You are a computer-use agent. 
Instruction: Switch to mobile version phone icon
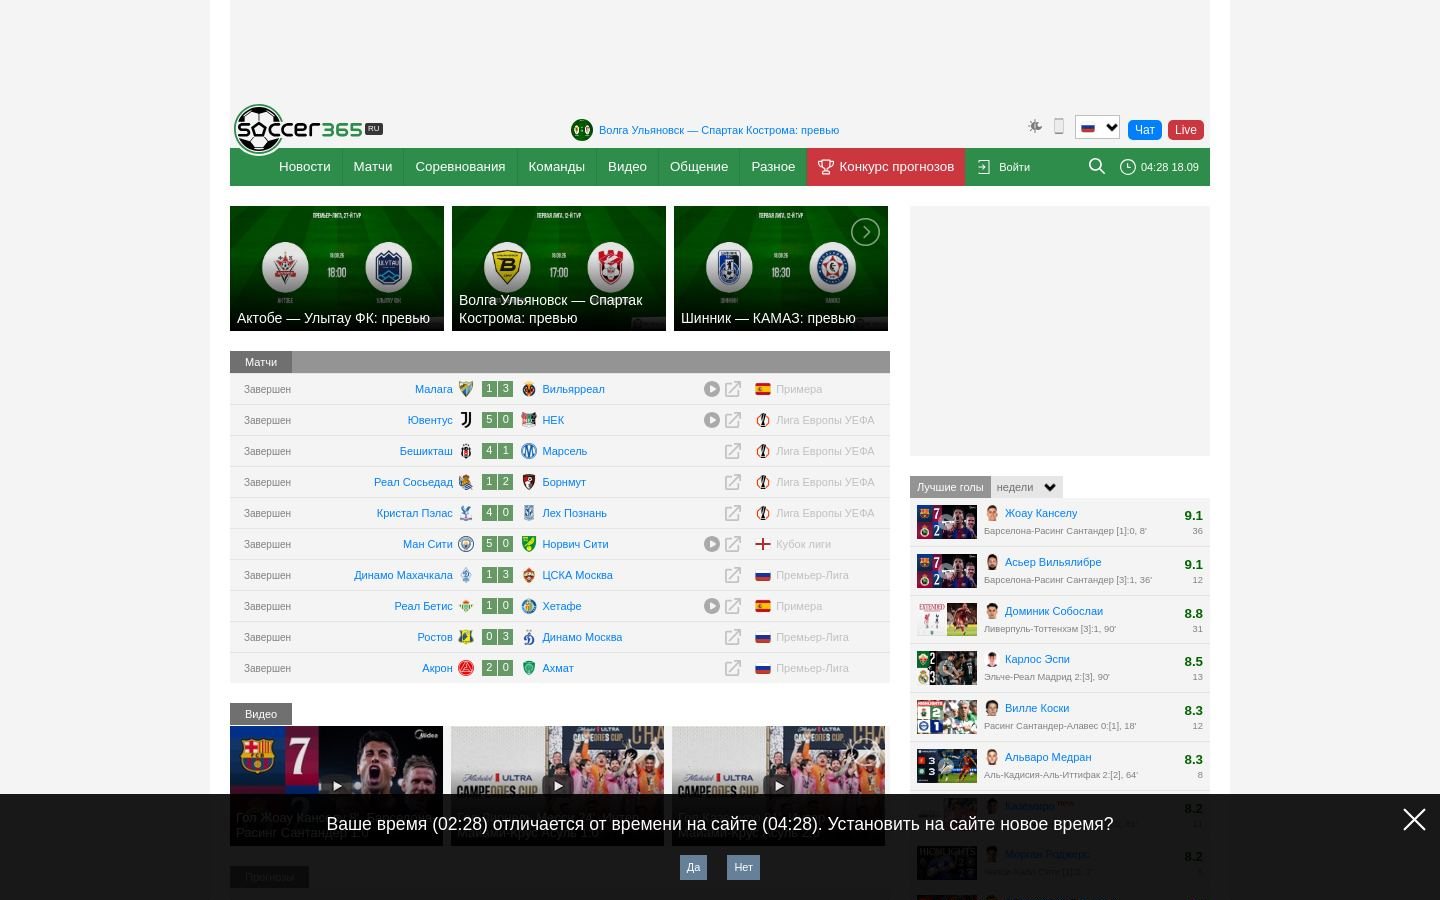click(1059, 126)
